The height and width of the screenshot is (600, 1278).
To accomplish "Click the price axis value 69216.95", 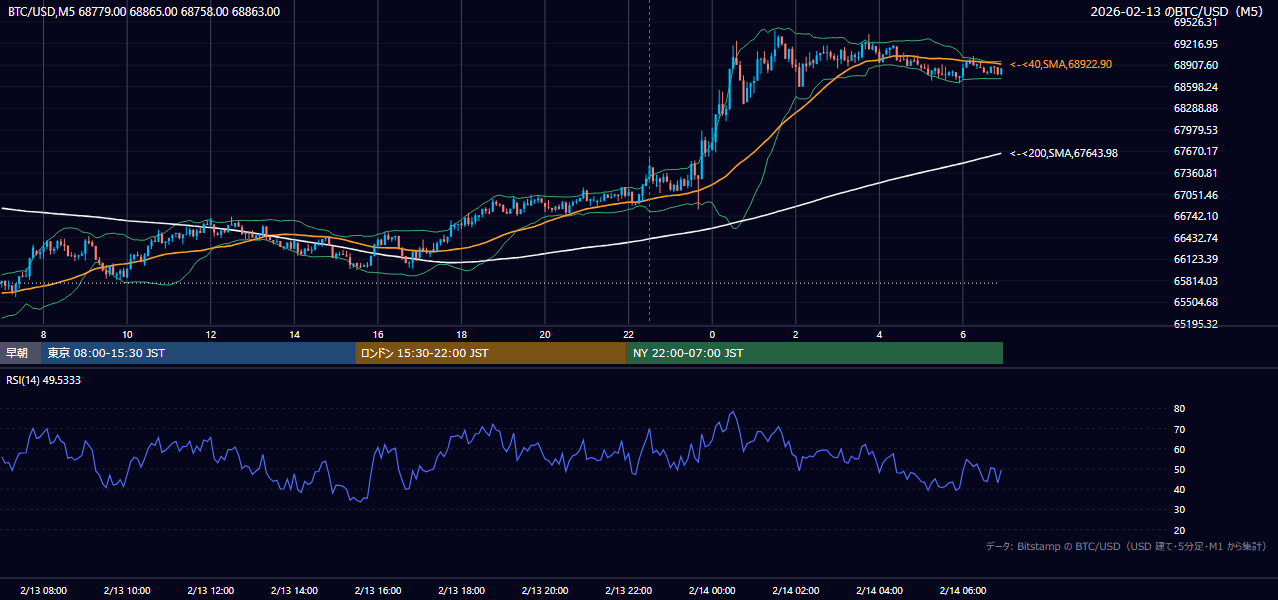I will tap(1195, 44).
